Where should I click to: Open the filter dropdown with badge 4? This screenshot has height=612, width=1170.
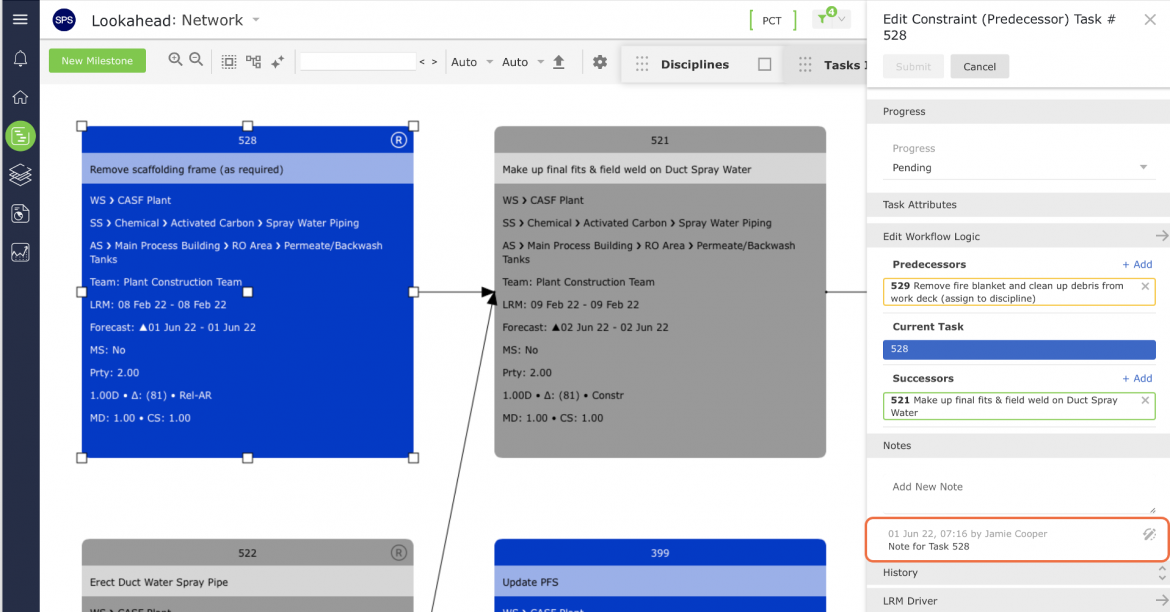(831, 19)
